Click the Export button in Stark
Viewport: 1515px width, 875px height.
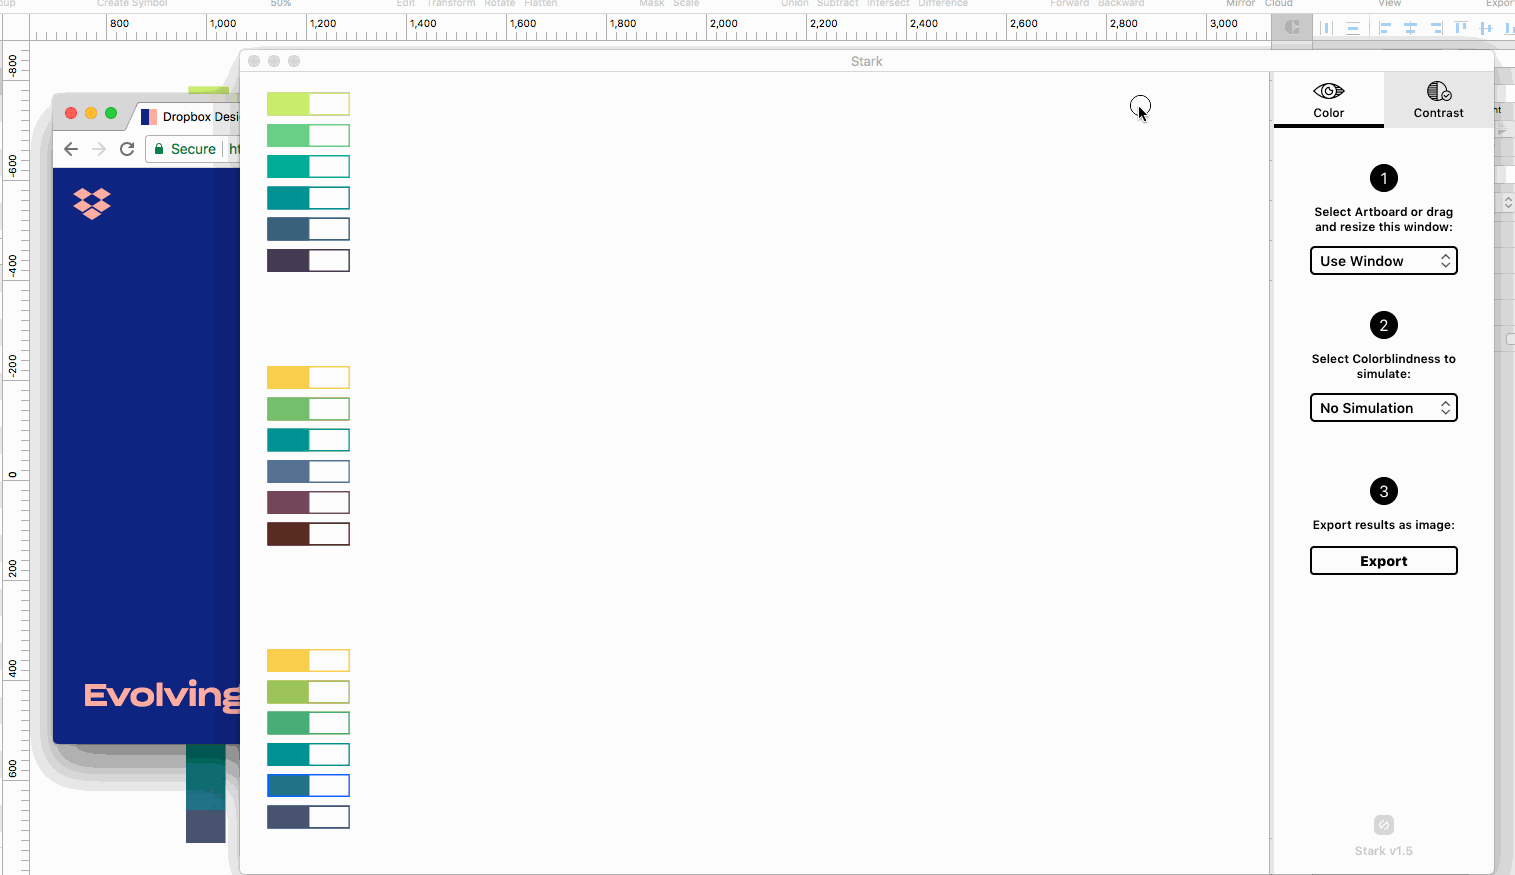tap(1383, 561)
